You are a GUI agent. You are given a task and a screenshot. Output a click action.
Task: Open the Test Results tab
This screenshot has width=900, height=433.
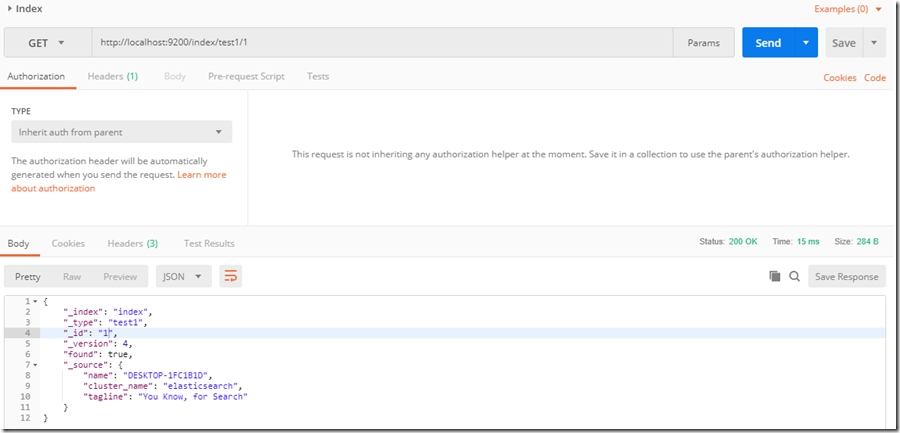(x=209, y=243)
